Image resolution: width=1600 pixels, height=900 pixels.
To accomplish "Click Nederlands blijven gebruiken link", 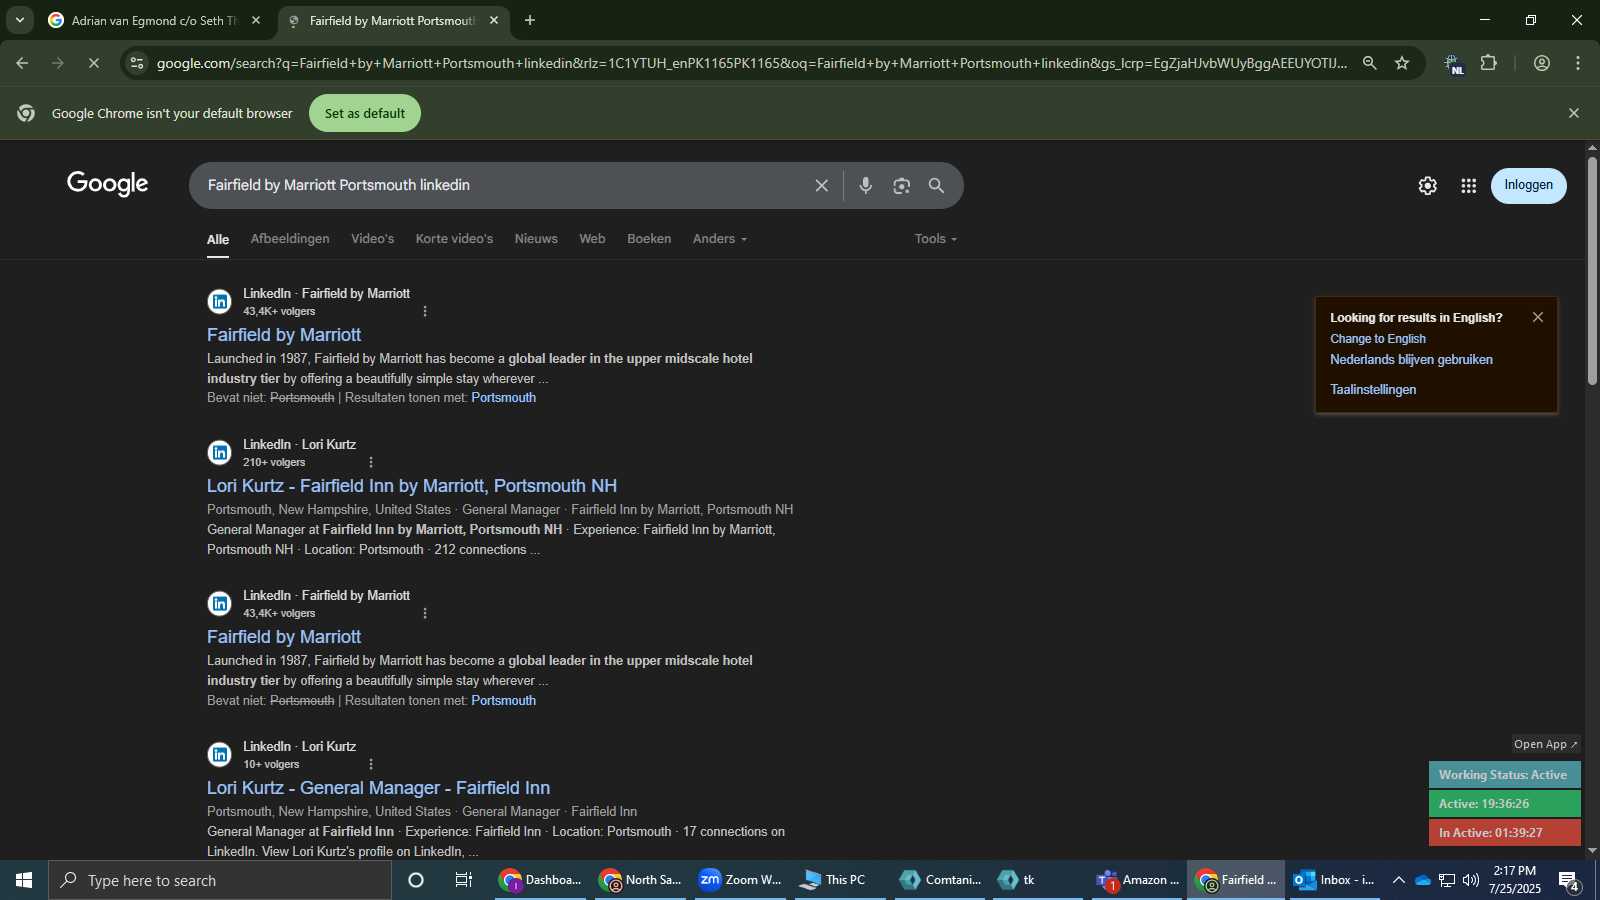I will coord(1411,360).
